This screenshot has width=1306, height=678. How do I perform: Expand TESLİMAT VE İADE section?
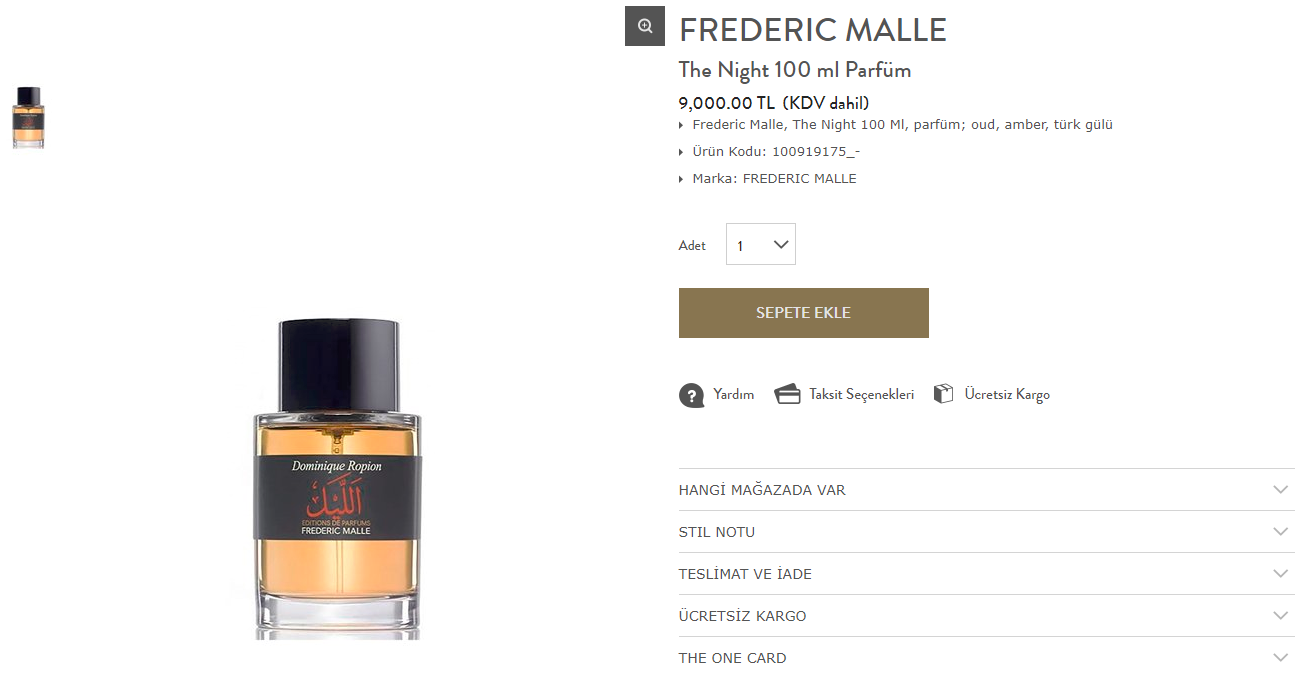pyautogui.click(x=986, y=574)
